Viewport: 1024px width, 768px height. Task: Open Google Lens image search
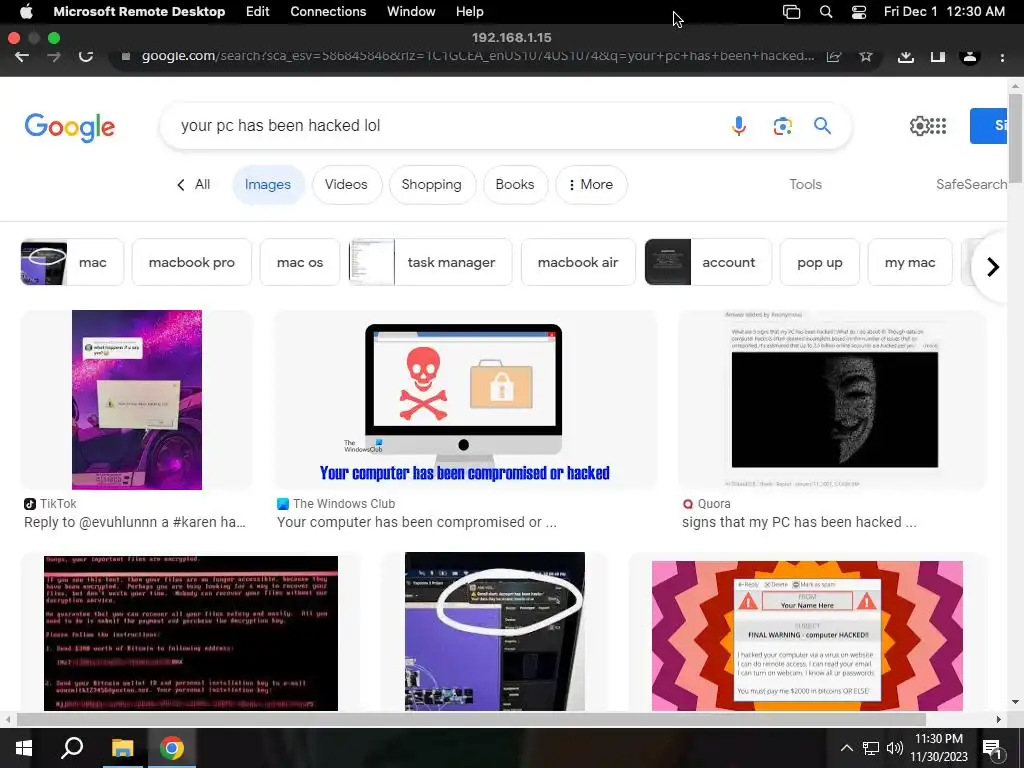tap(782, 125)
